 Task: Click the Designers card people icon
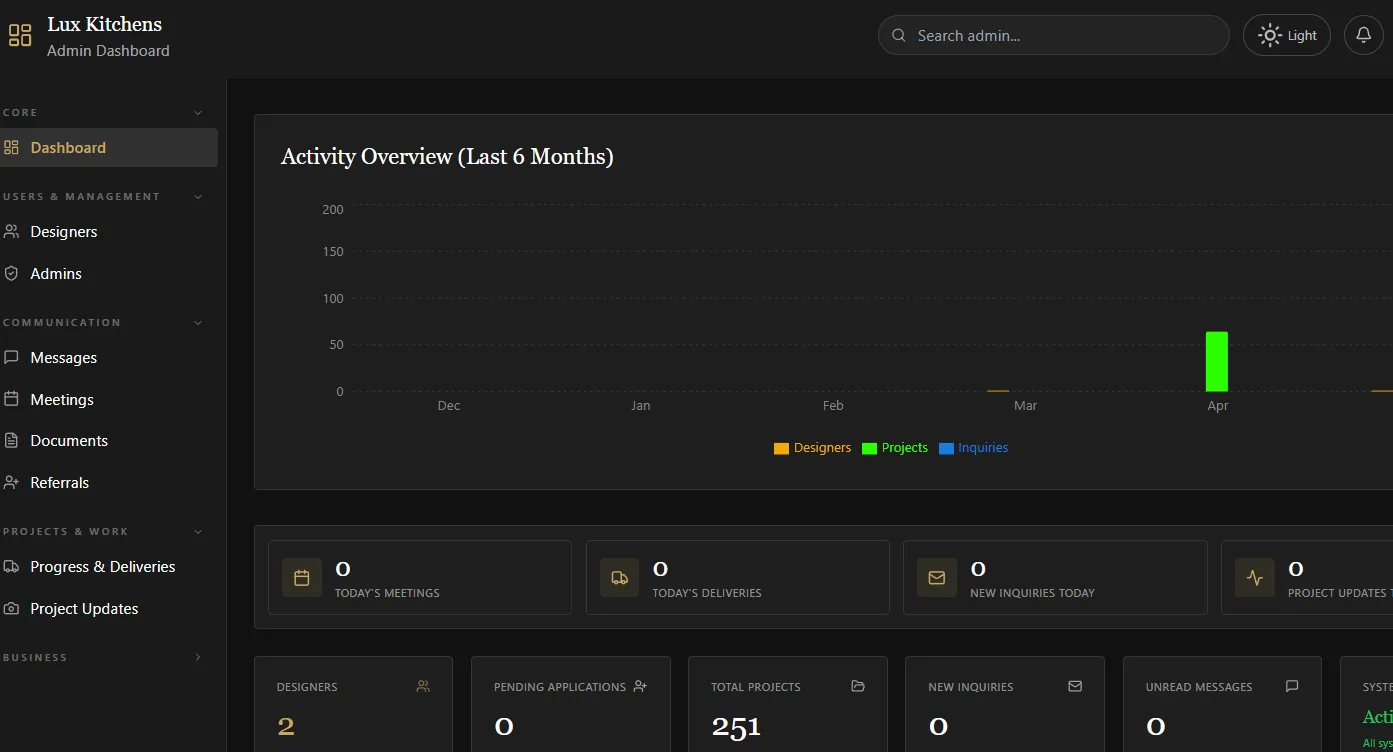[x=423, y=686]
